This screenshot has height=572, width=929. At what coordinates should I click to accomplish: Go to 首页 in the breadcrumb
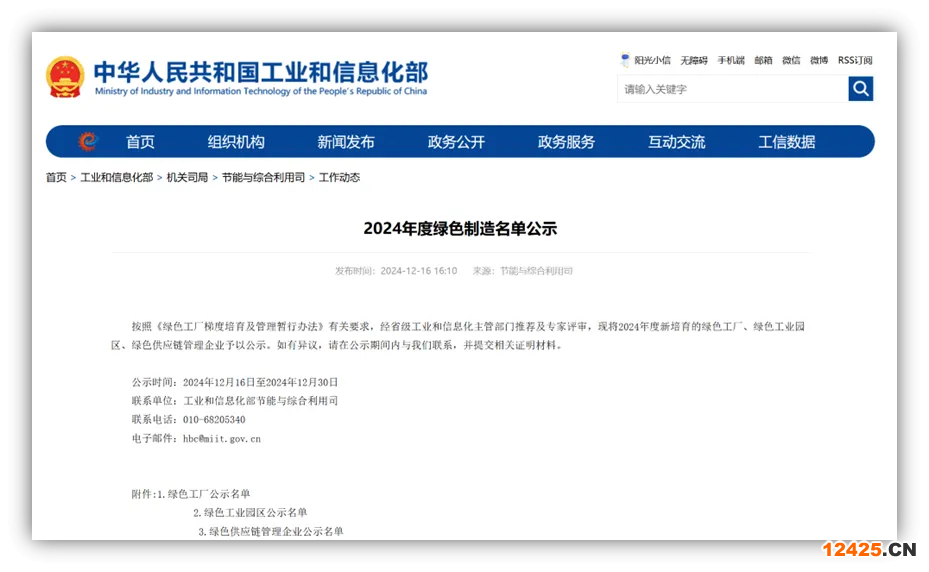point(56,177)
